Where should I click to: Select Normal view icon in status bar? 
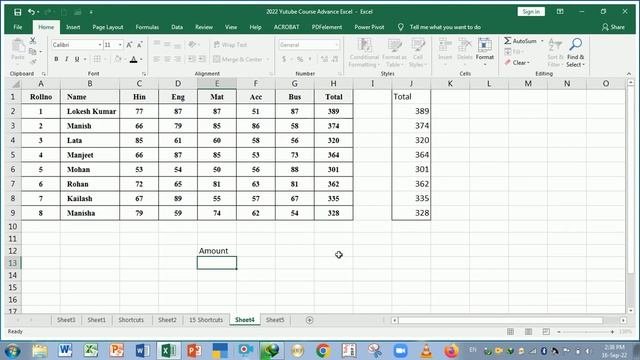[510, 332]
